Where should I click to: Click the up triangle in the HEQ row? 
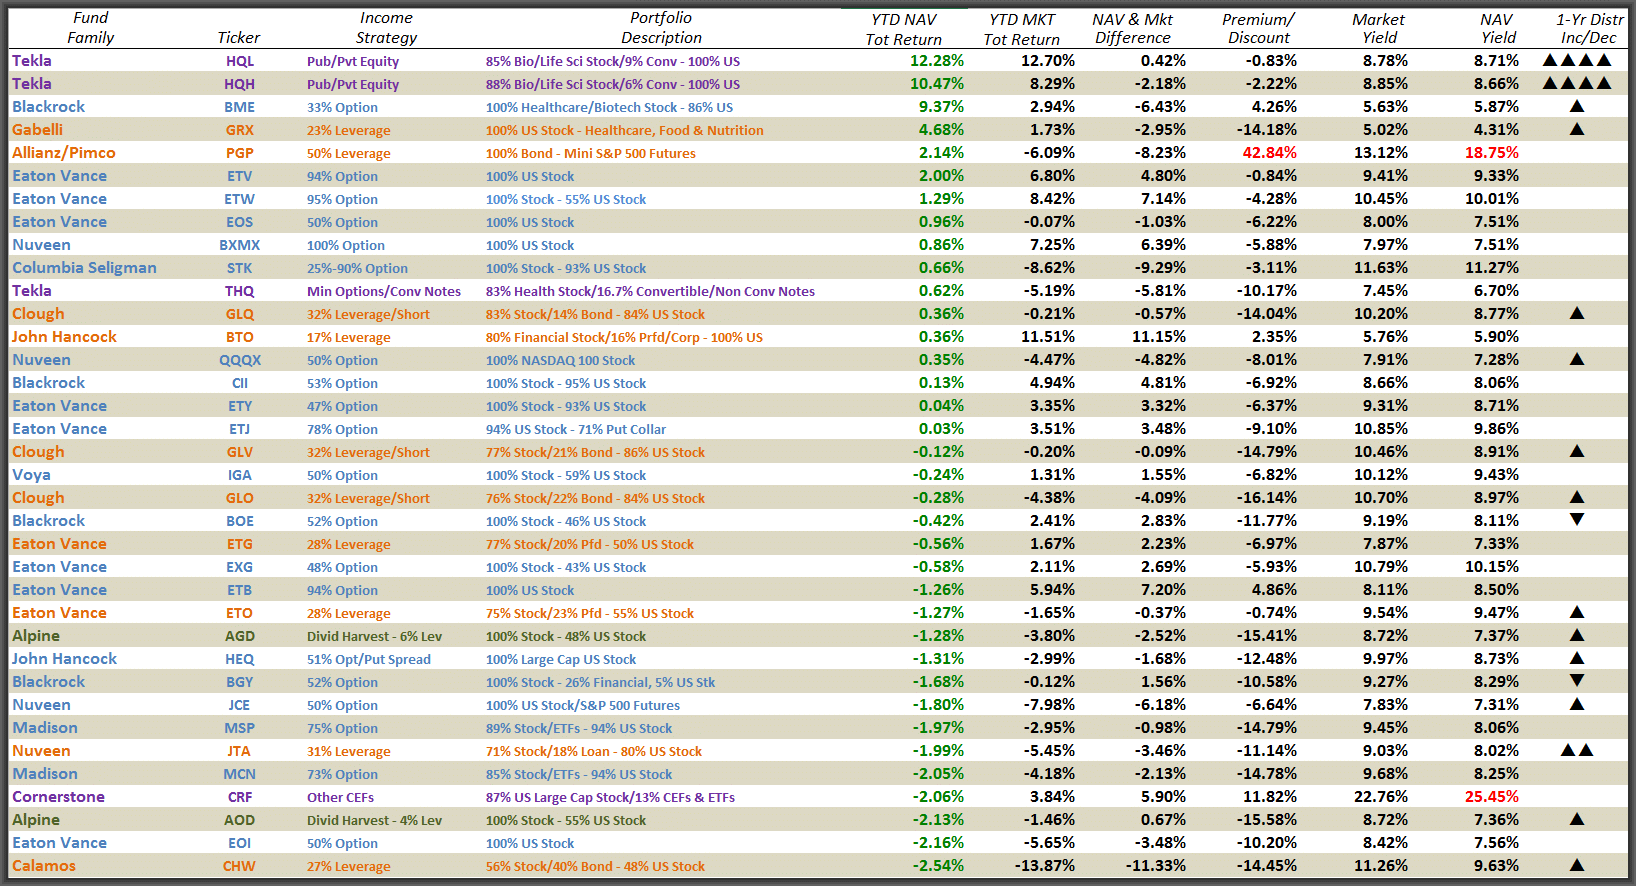[x=1577, y=658]
